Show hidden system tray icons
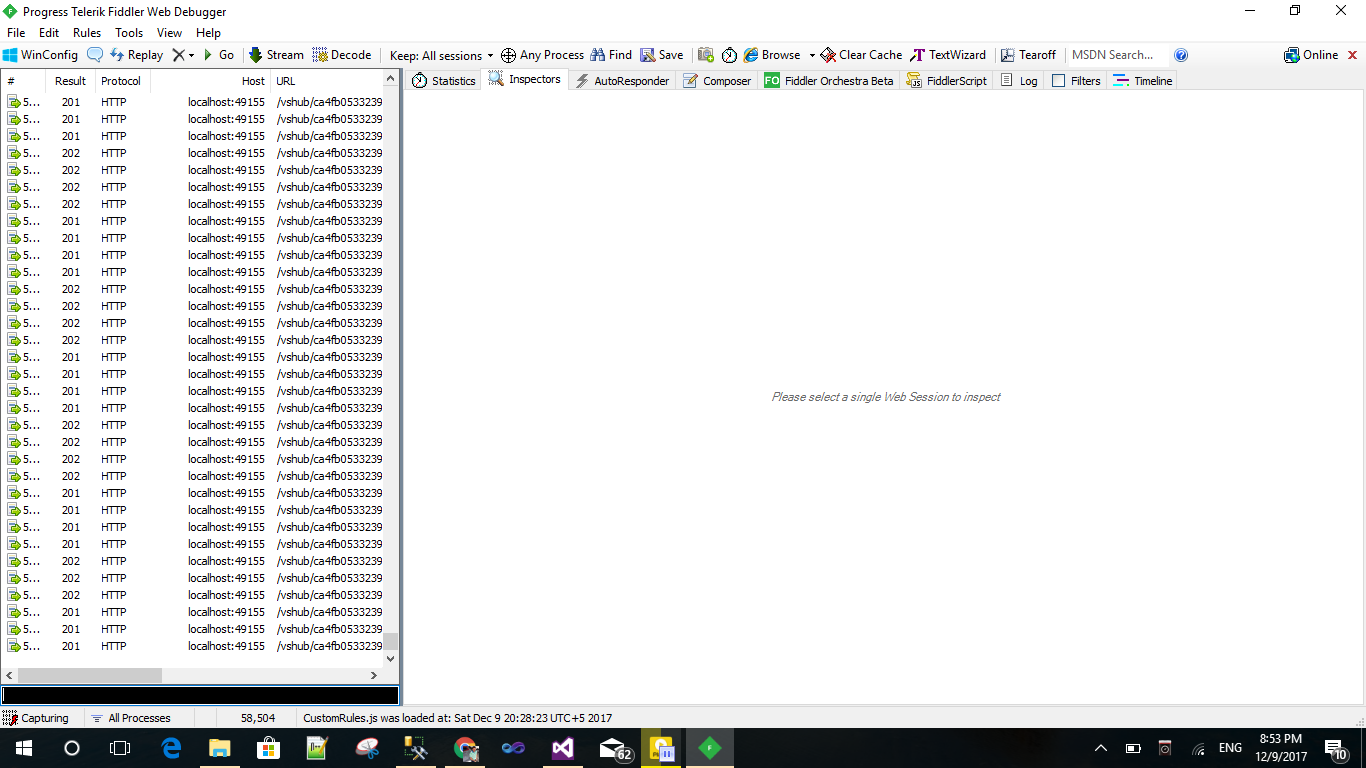The image size is (1366, 768). [x=1101, y=748]
